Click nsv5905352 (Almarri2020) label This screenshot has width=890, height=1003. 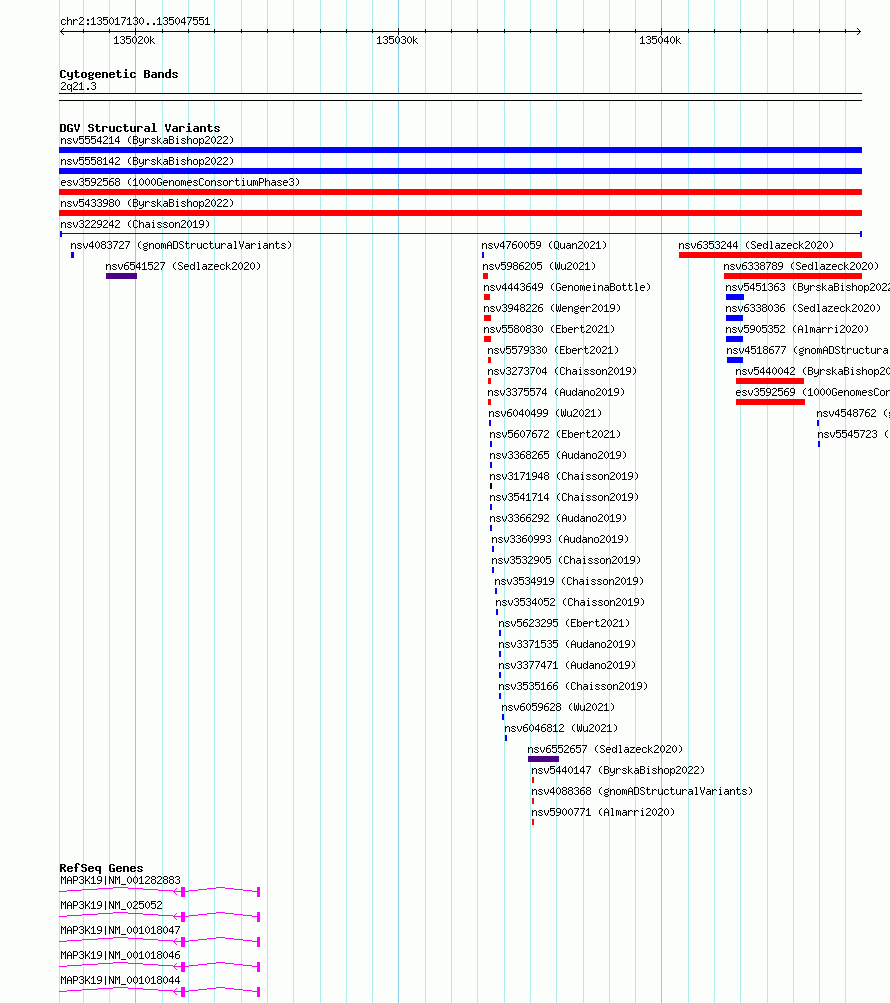click(x=797, y=329)
